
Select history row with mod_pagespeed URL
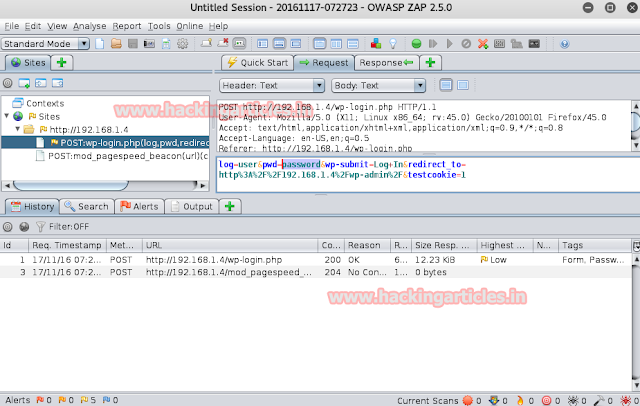(316, 272)
